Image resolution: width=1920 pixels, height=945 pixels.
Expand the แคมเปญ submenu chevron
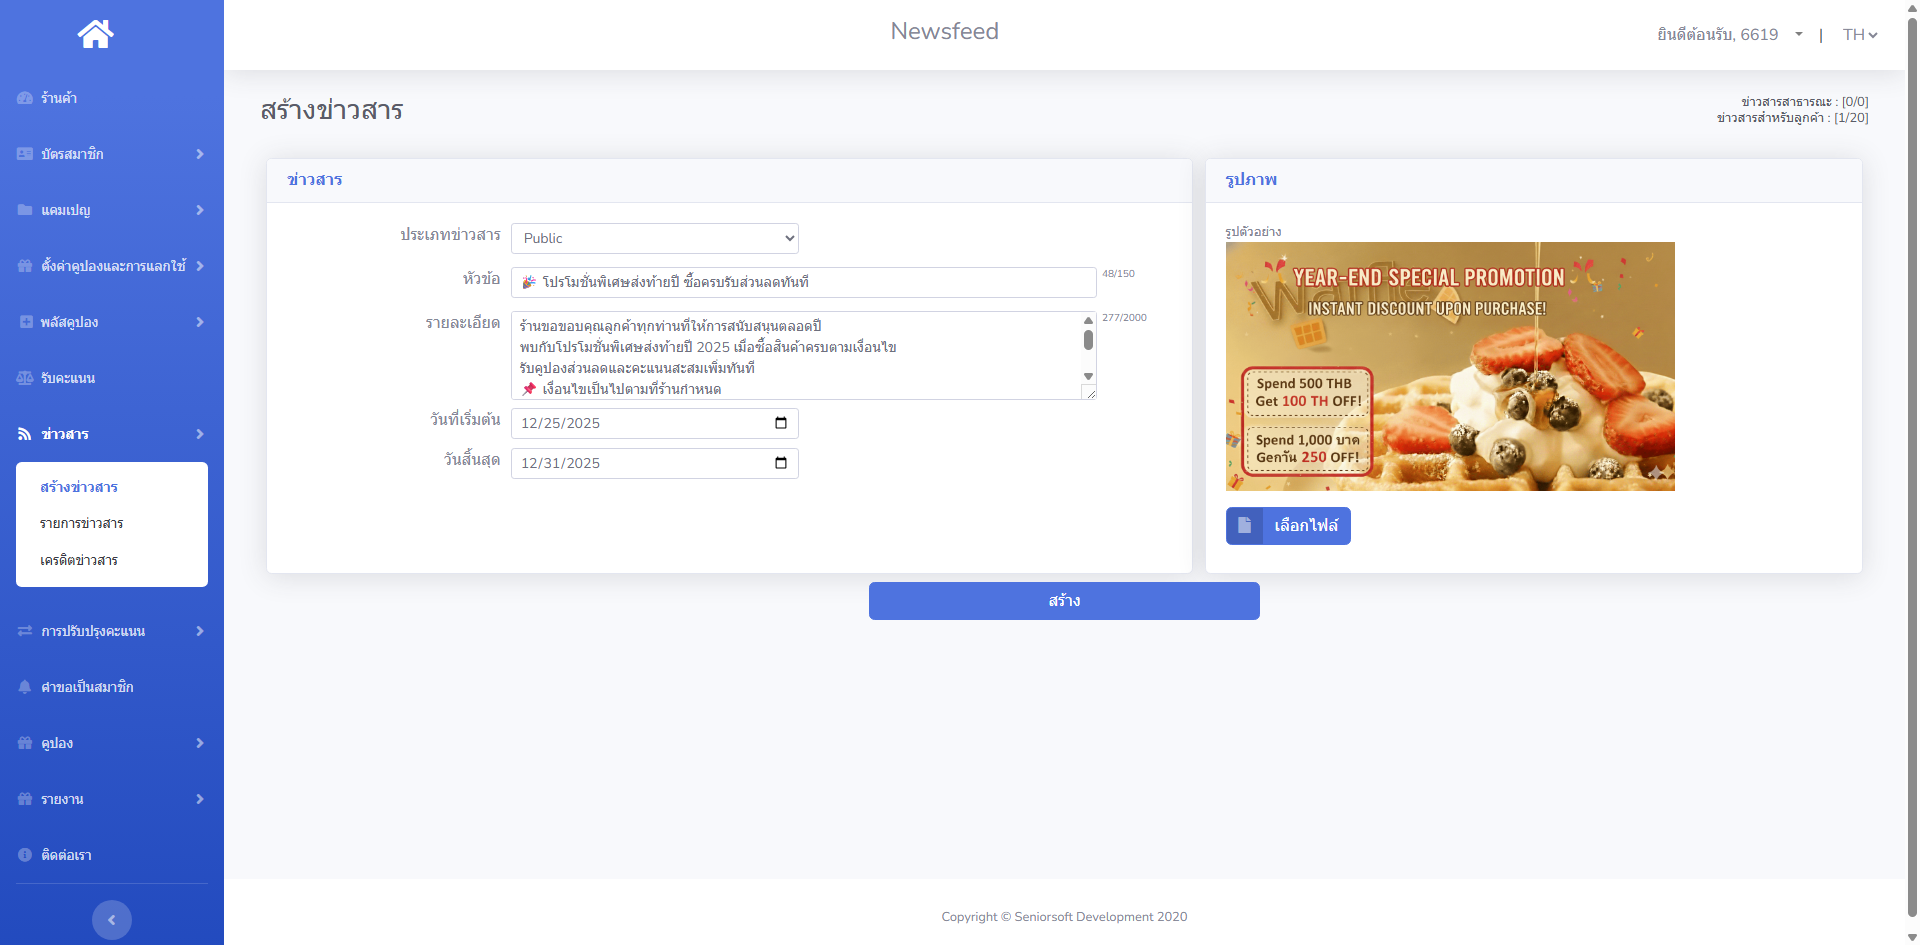pyautogui.click(x=200, y=210)
